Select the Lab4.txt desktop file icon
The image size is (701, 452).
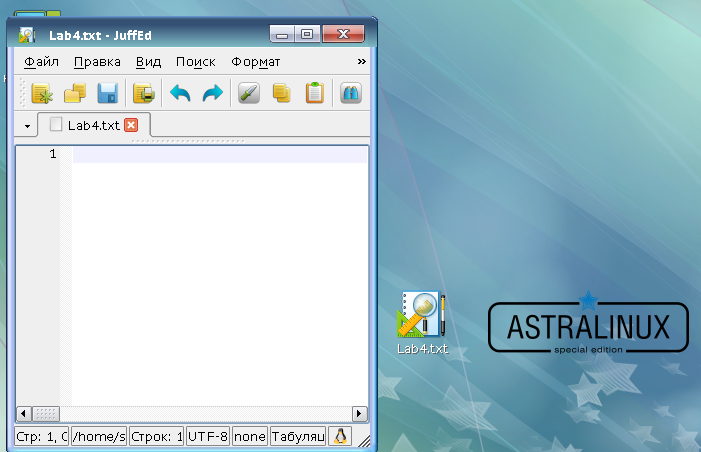click(x=422, y=323)
